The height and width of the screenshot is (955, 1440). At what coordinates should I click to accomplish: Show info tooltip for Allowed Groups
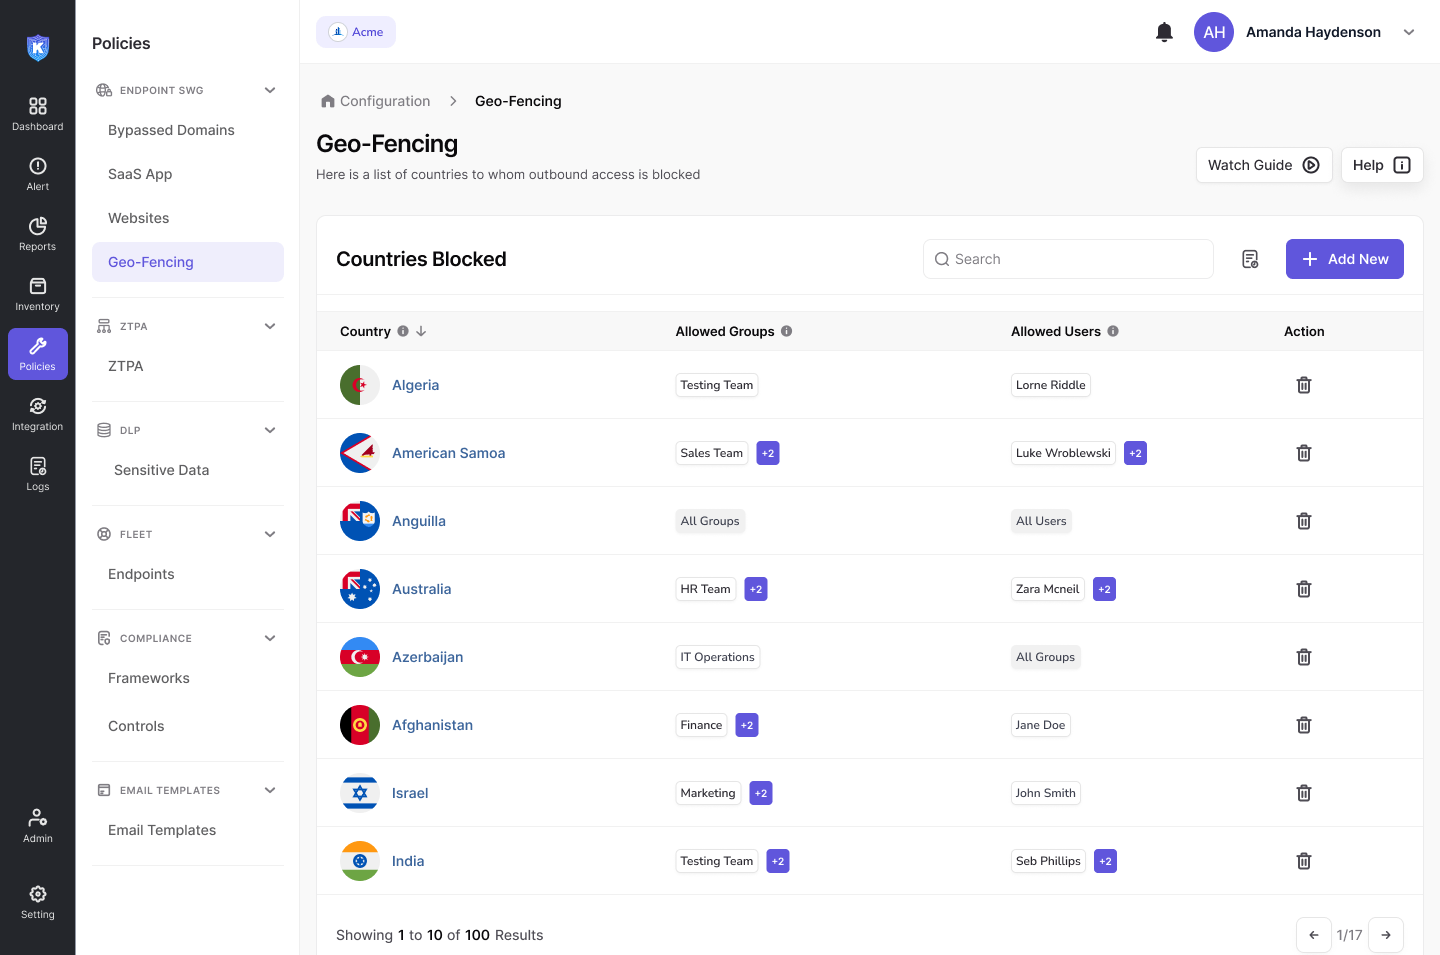click(787, 331)
